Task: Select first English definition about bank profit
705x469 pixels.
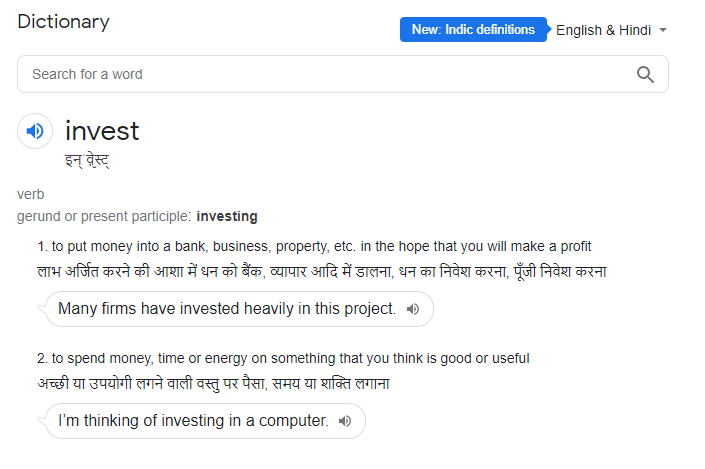Action: click(x=314, y=246)
